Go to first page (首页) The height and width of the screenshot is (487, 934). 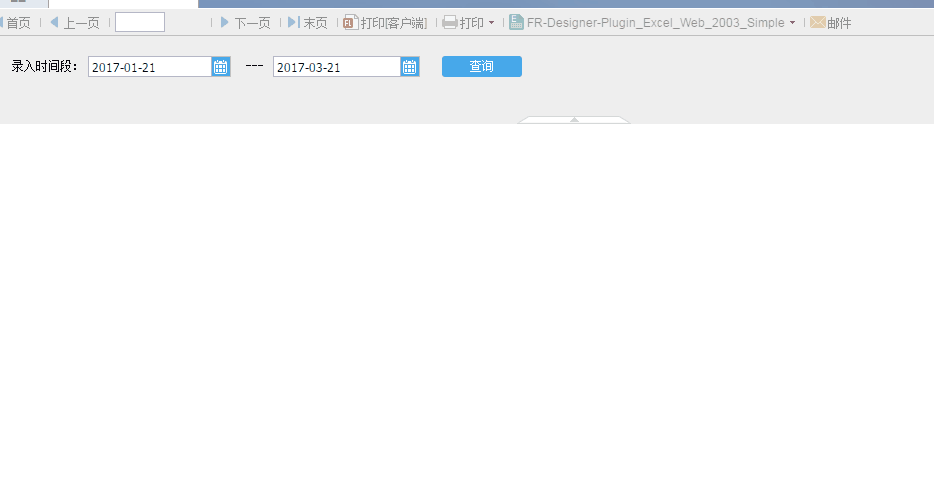coord(15,23)
